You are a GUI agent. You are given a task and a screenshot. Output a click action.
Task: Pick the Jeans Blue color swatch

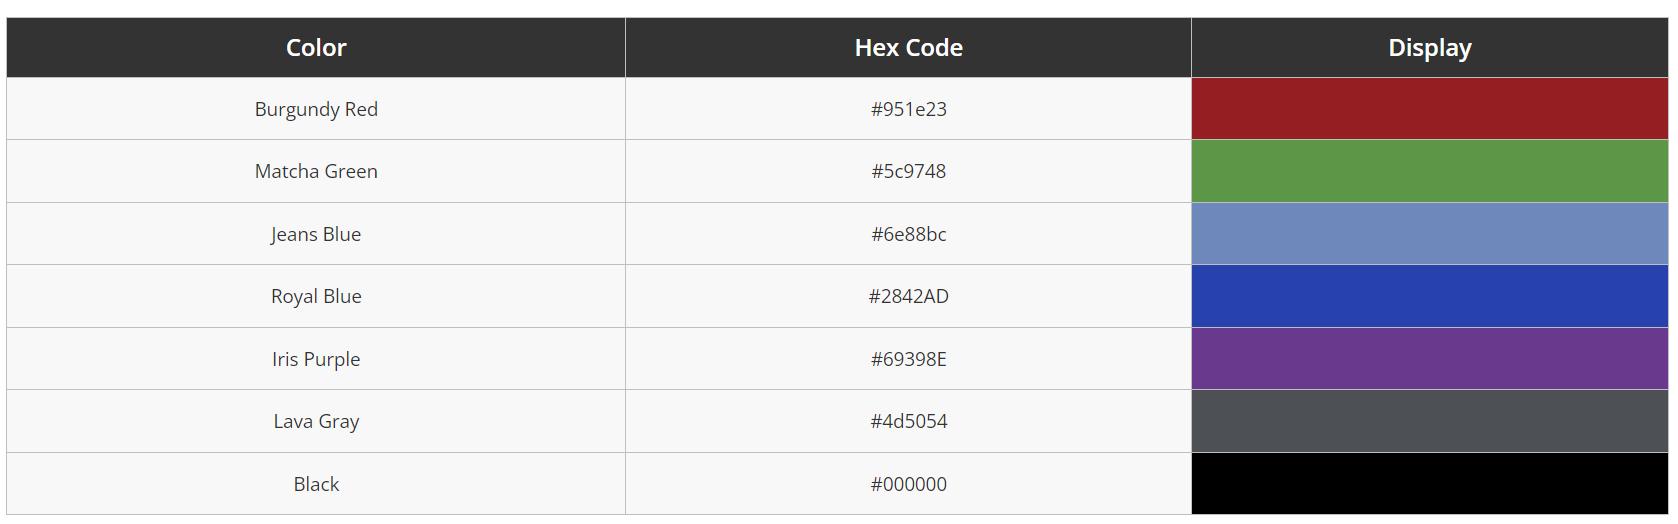pos(1429,234)
